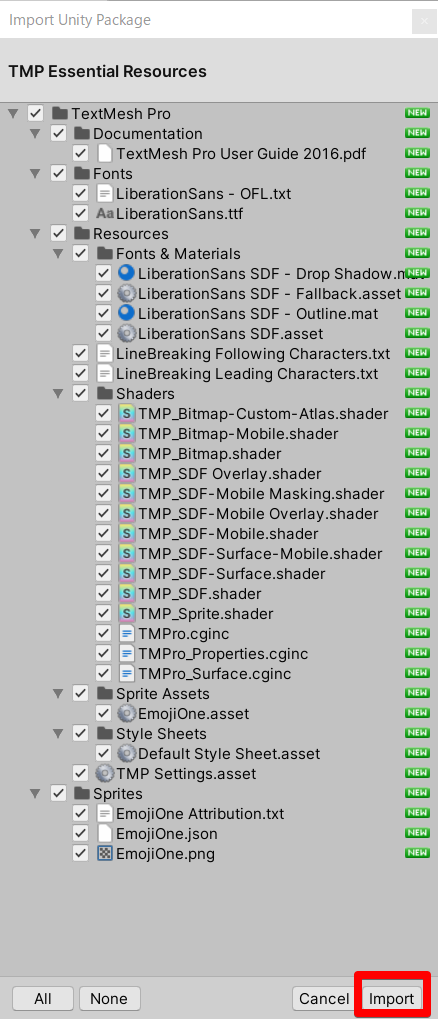Collapse the Fonts & Materials folder
Viewport: 438px width, 1021px height.
click(x=58, y=254)
